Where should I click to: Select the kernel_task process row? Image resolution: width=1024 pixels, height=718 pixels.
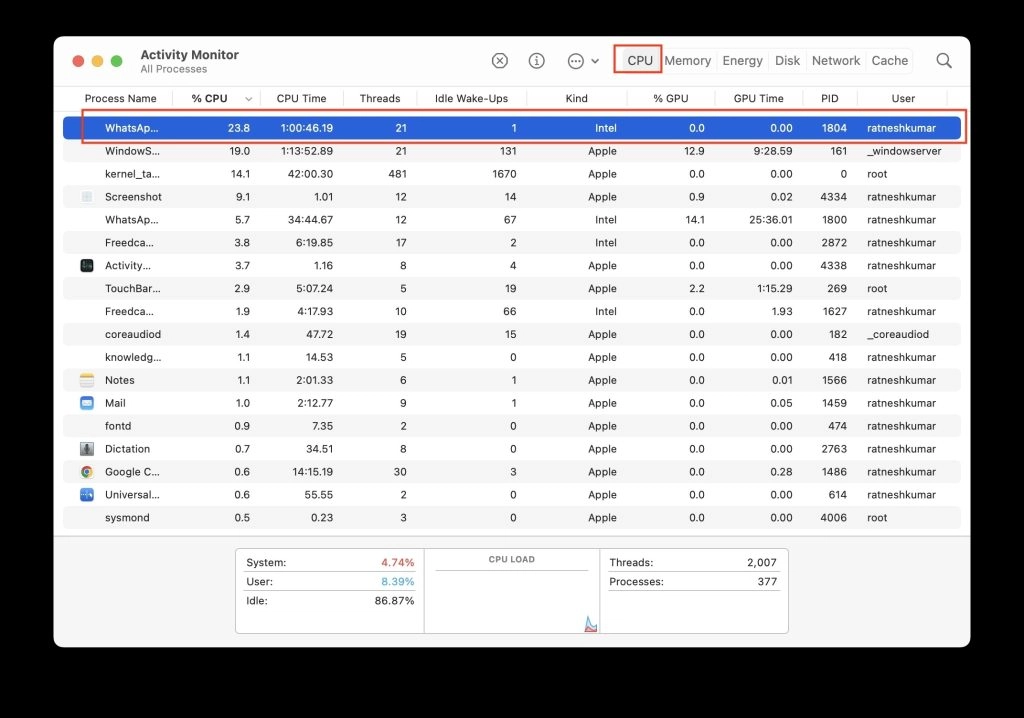[512, 174]
